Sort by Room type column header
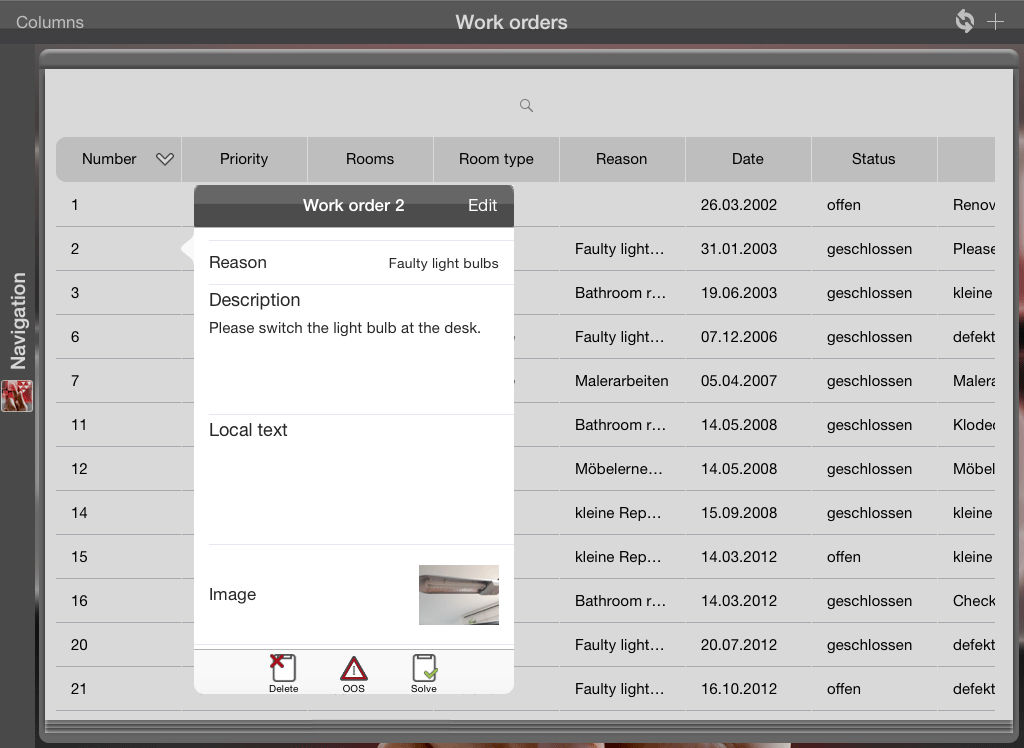The height and width of the screenshot is (748, 1024). point(496,159)
